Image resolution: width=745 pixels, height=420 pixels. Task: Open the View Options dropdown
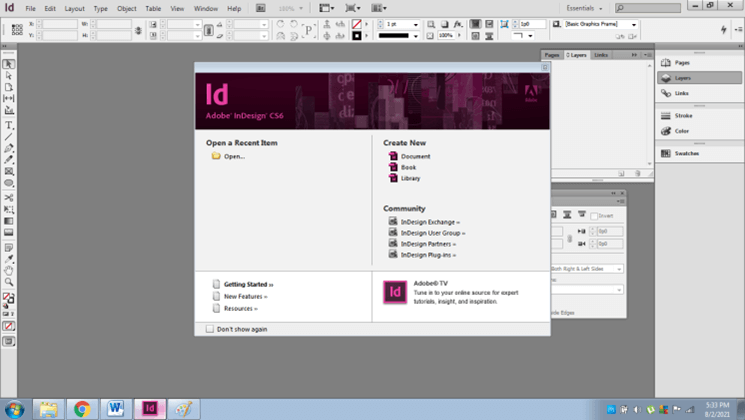click(x=326, y=8)
